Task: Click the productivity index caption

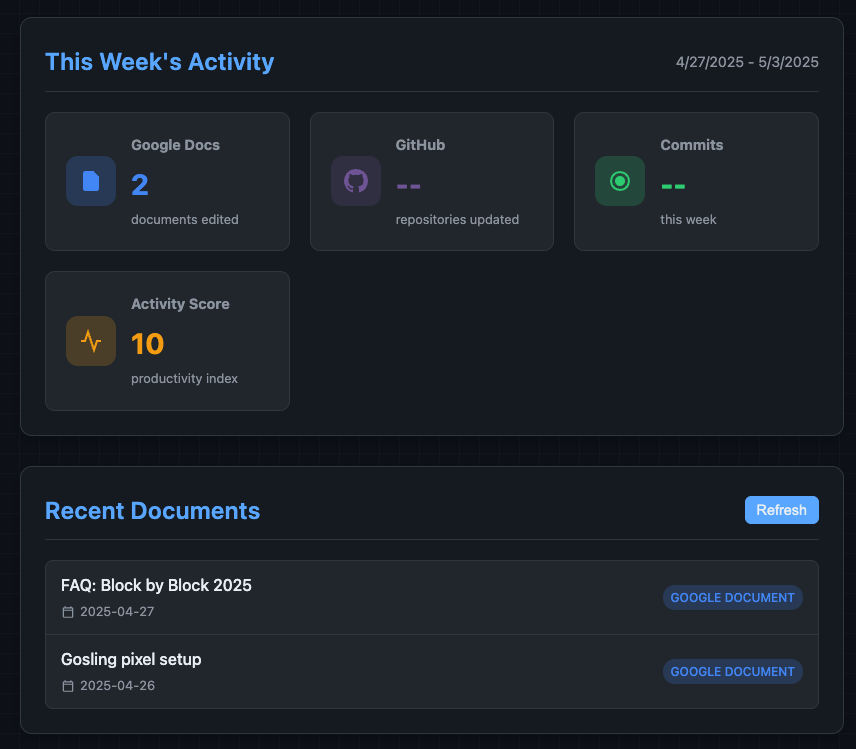Action: click(x=184, y=379)
